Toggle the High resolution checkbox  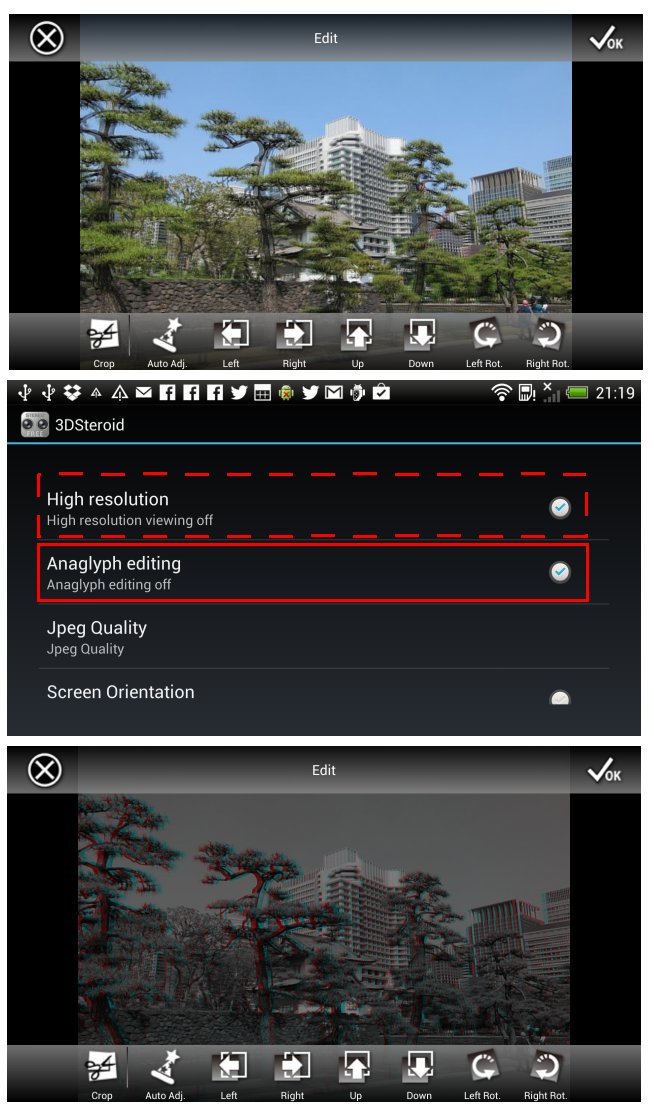tap(560, 508)
